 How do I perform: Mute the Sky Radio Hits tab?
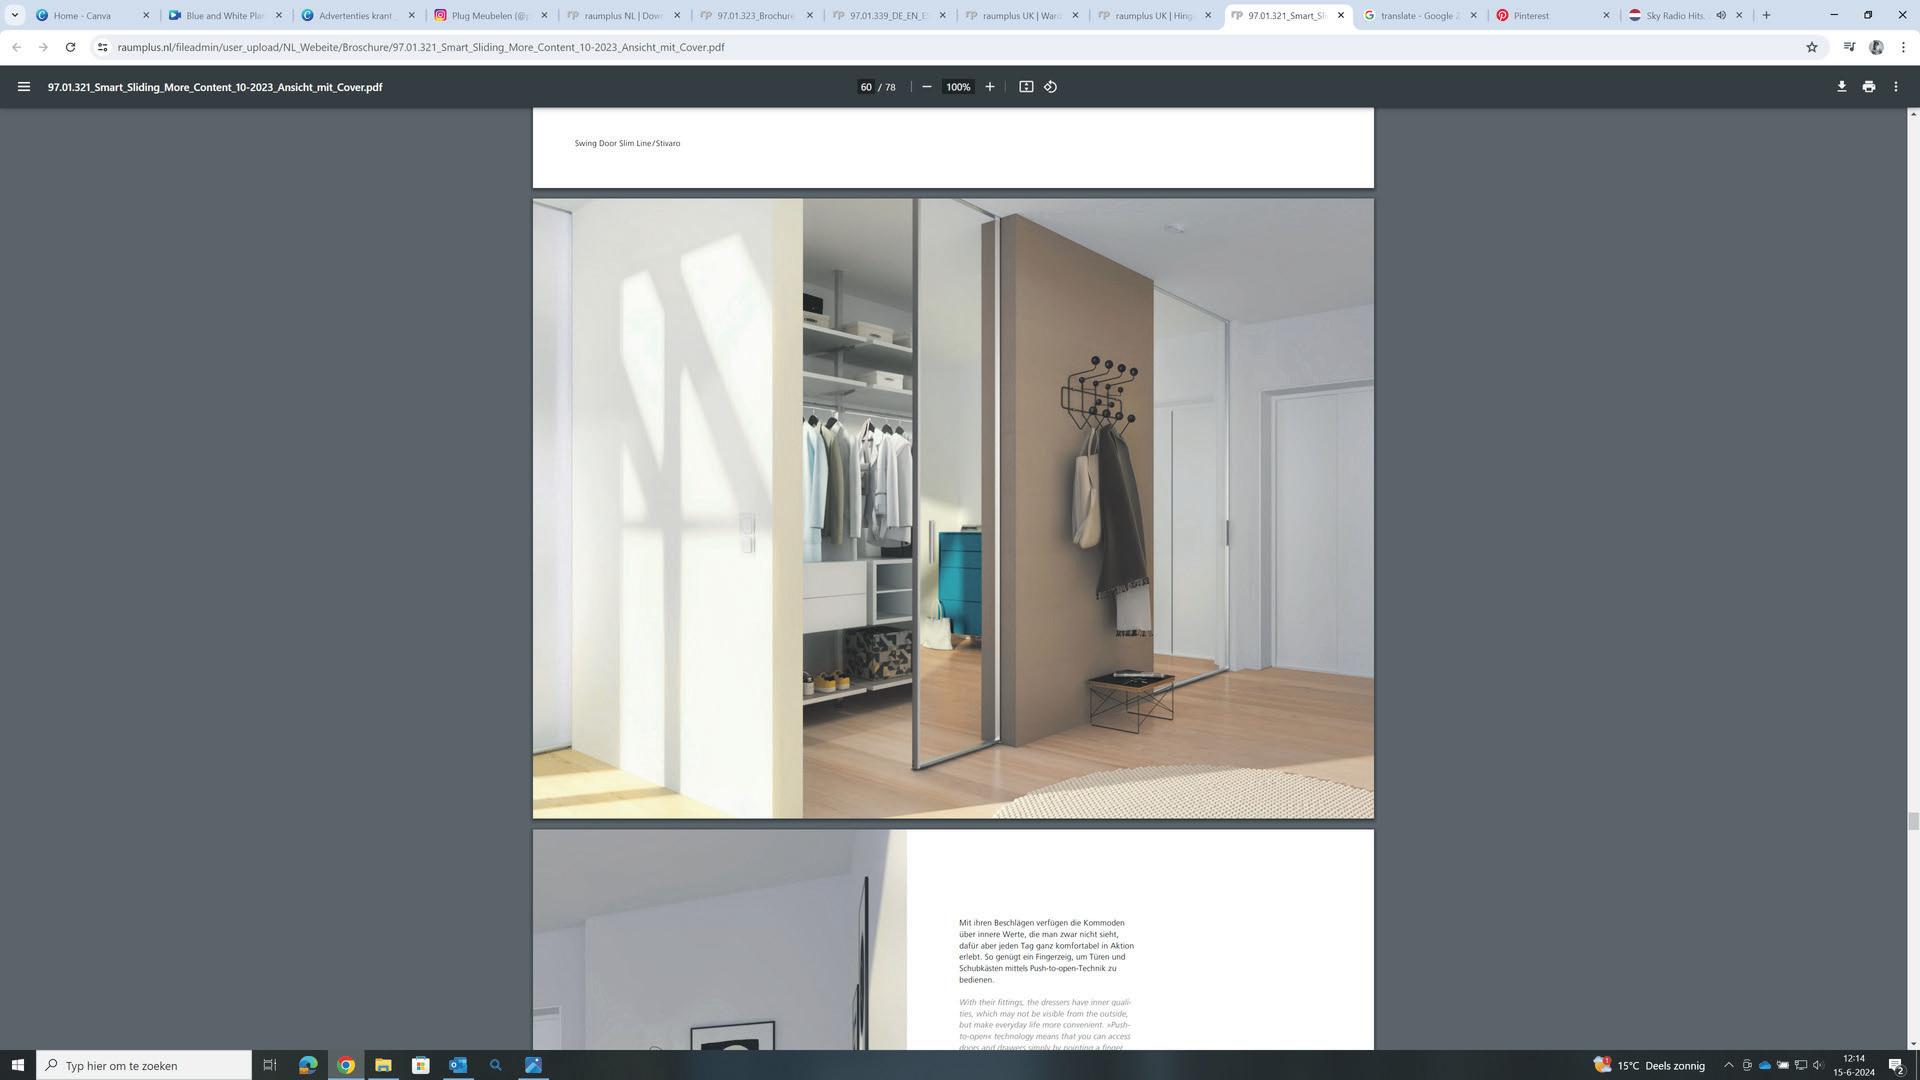(x=1721, y=15)
